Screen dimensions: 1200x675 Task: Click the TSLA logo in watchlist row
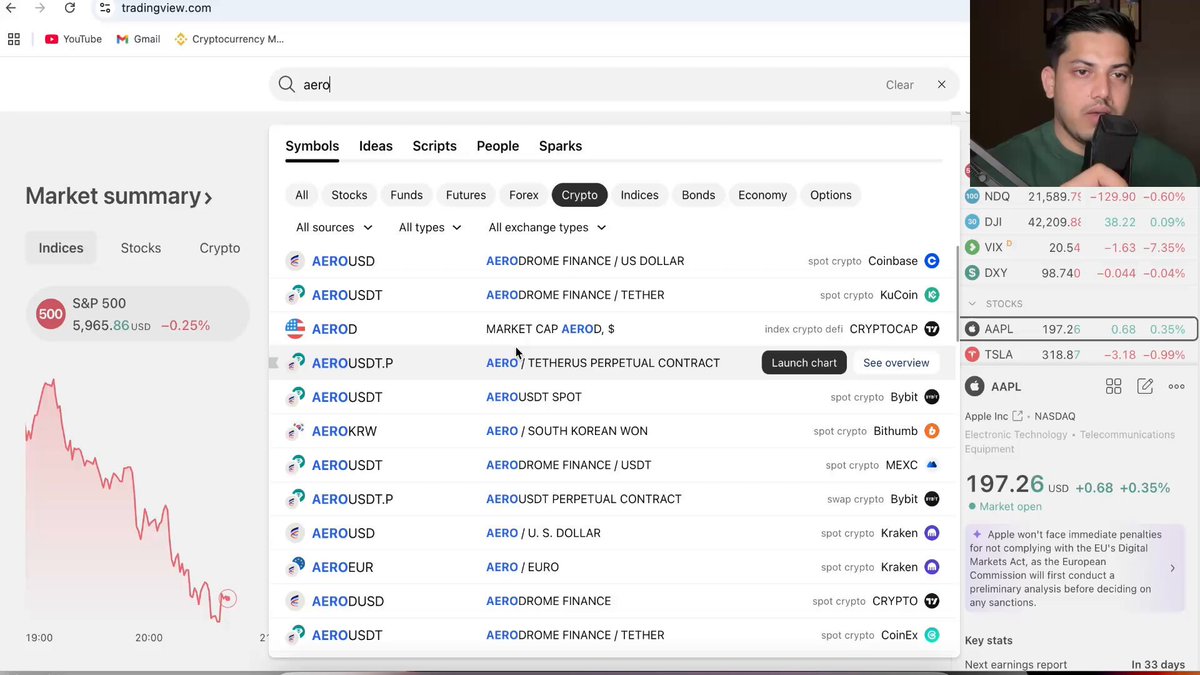pyautogui.click(x=972, y=354)
